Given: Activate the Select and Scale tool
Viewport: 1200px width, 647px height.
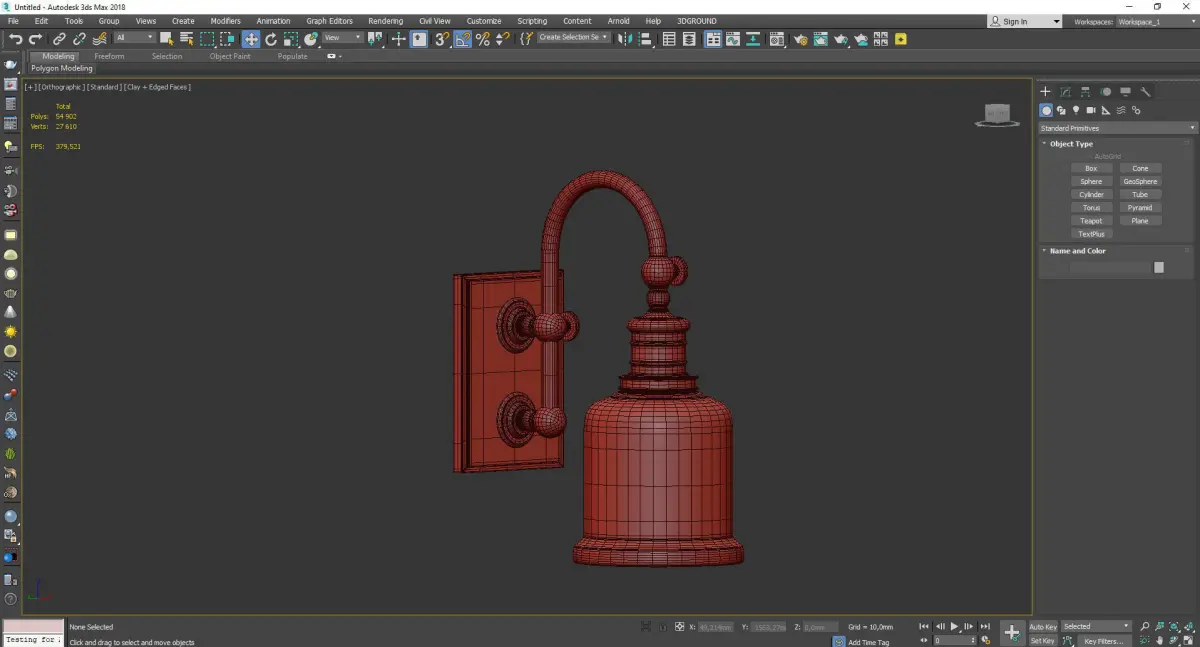Looking at the screenshot, I should click(x=290, y=39).
